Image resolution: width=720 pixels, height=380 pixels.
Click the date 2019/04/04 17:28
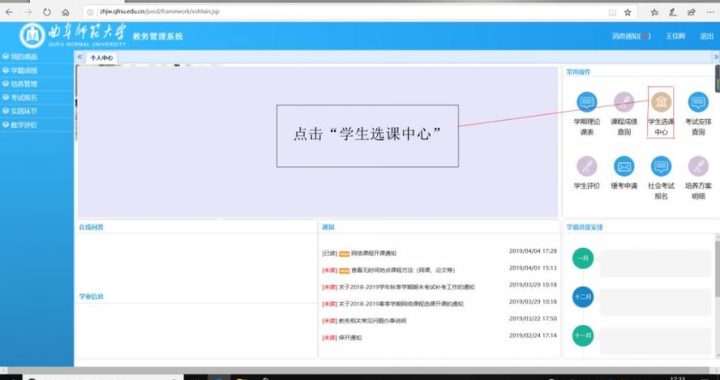point(533,251)
